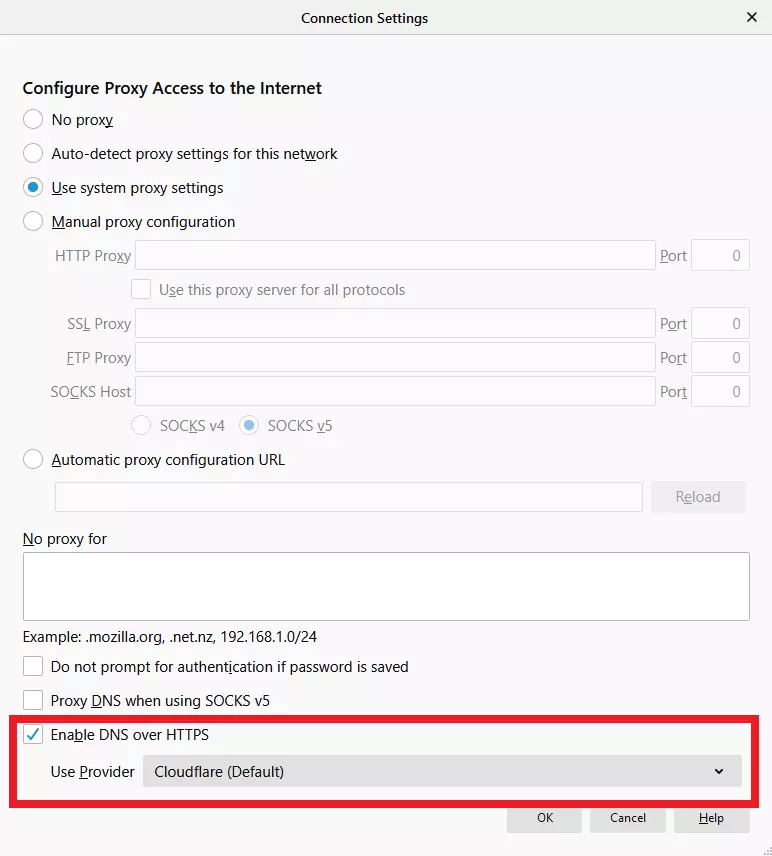This screenshot has height=856, width=772.
Task: Select Use system proxy settings
Action: (33, 188)
